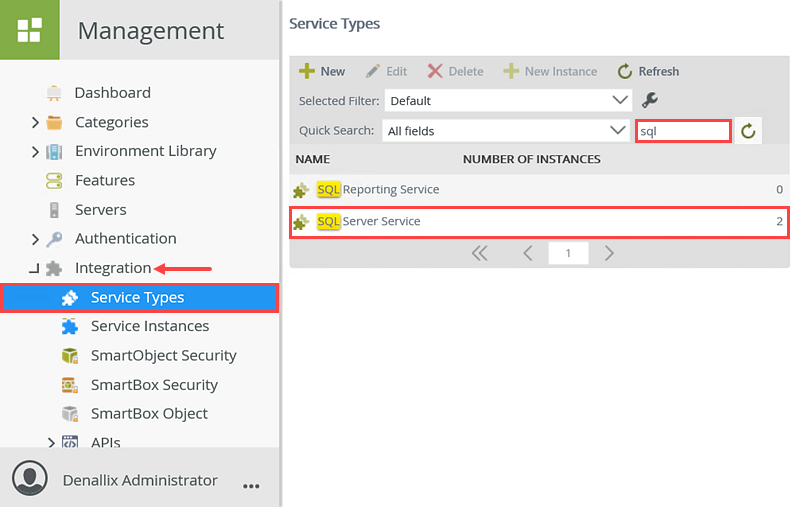Screen dimensions: 800x507
Task: Click the quick search text field containing sql
Action: click(x=683, y=131)
